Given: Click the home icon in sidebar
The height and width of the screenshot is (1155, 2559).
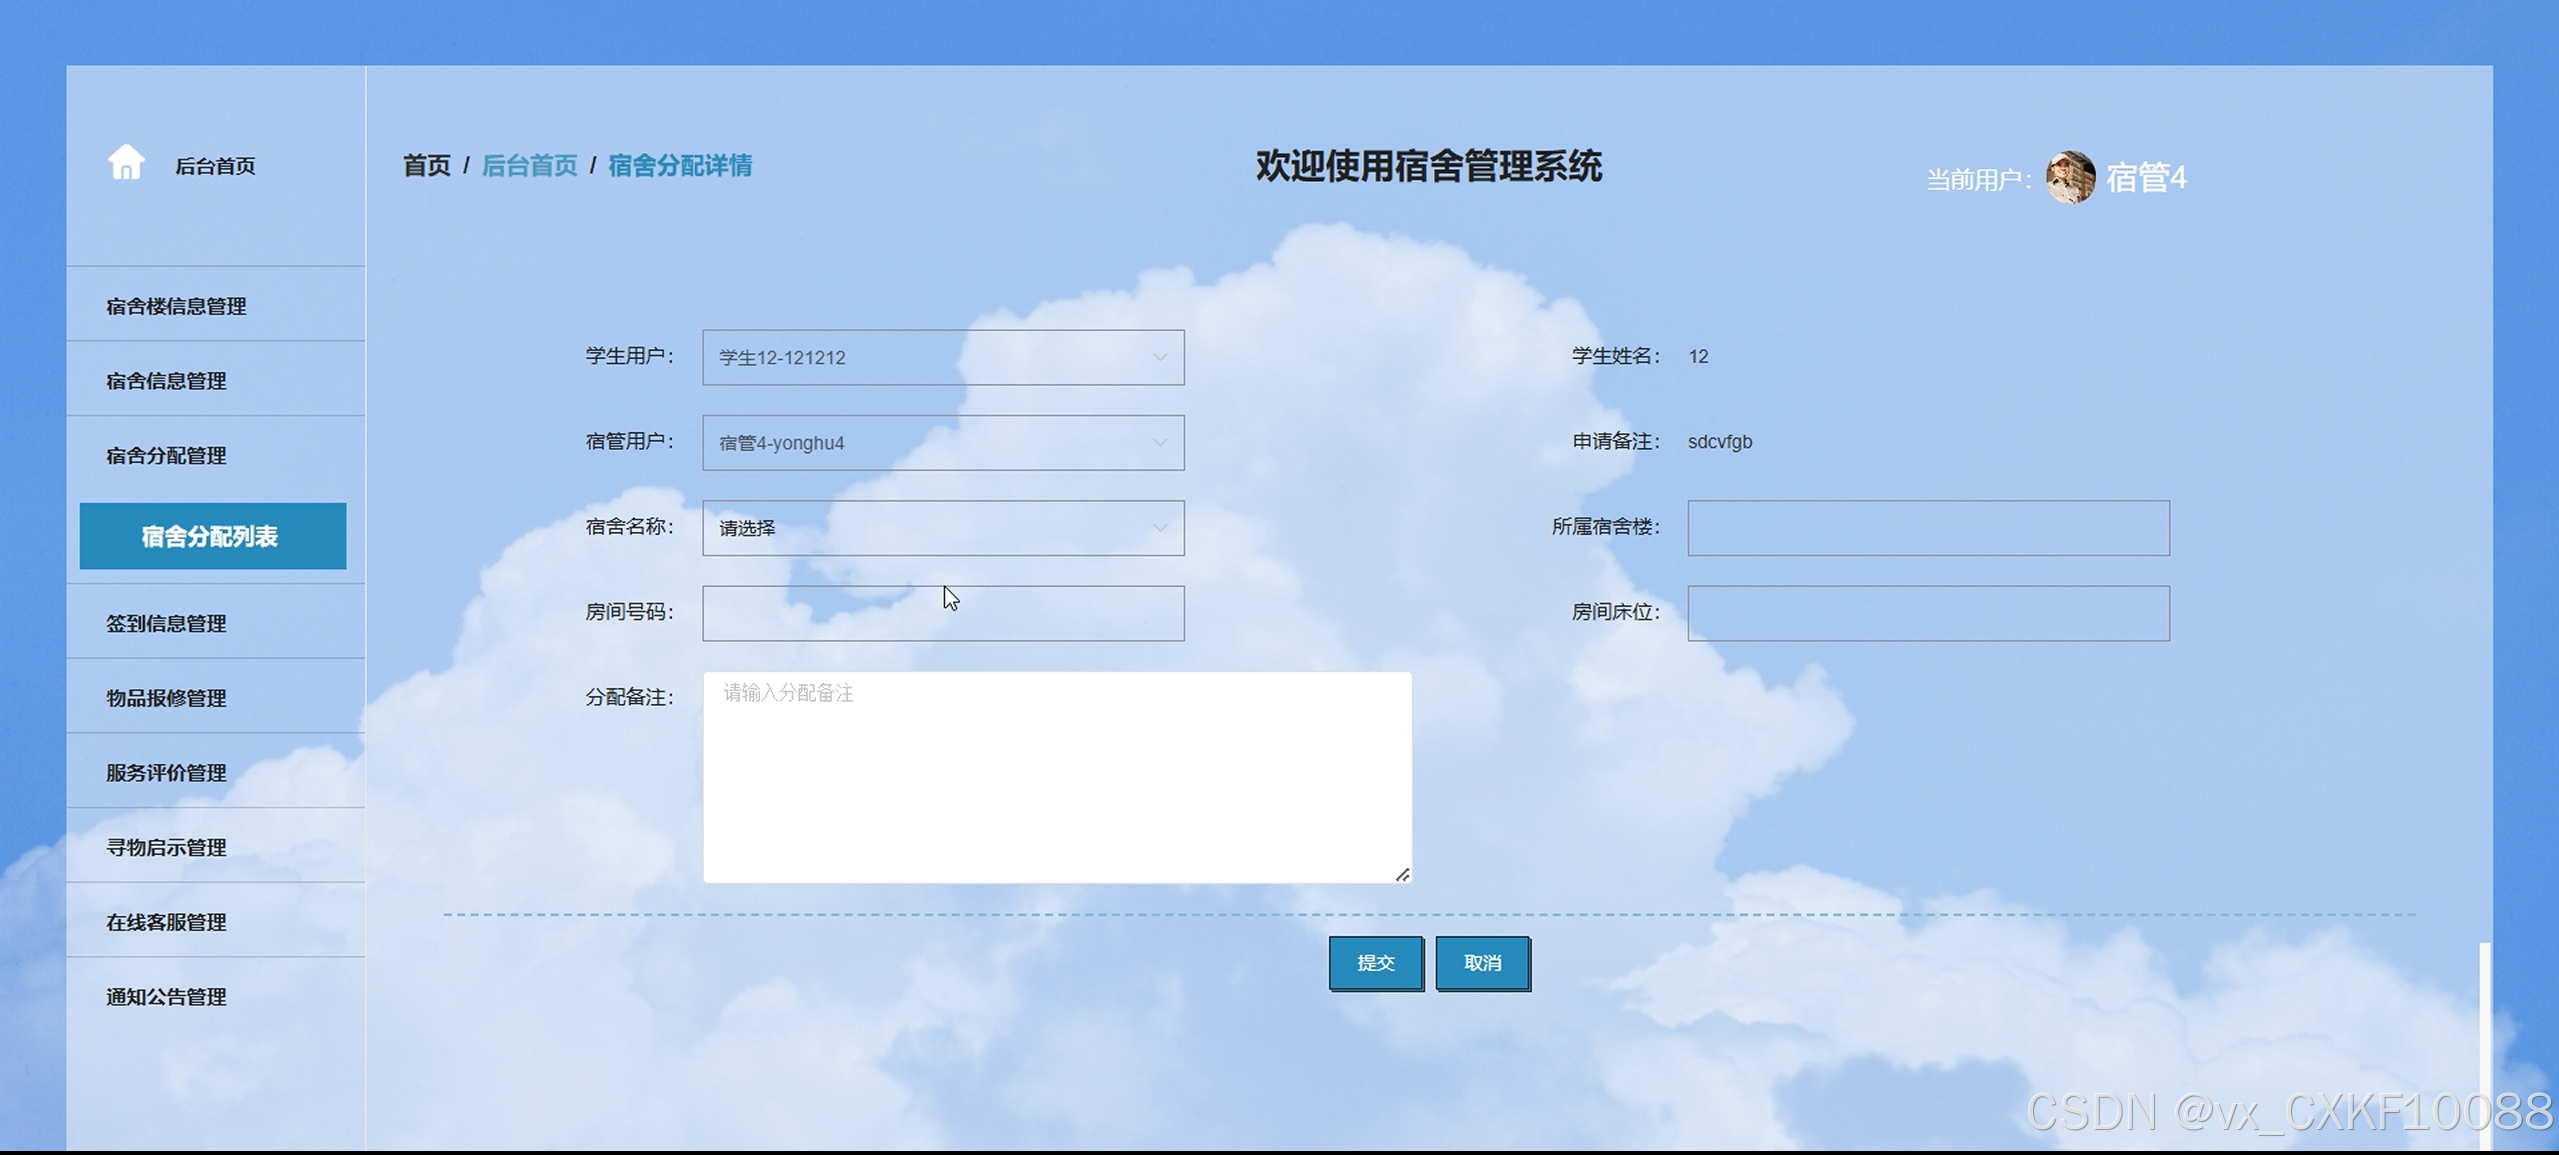Looking at the screenshot, I should [126, 163].
